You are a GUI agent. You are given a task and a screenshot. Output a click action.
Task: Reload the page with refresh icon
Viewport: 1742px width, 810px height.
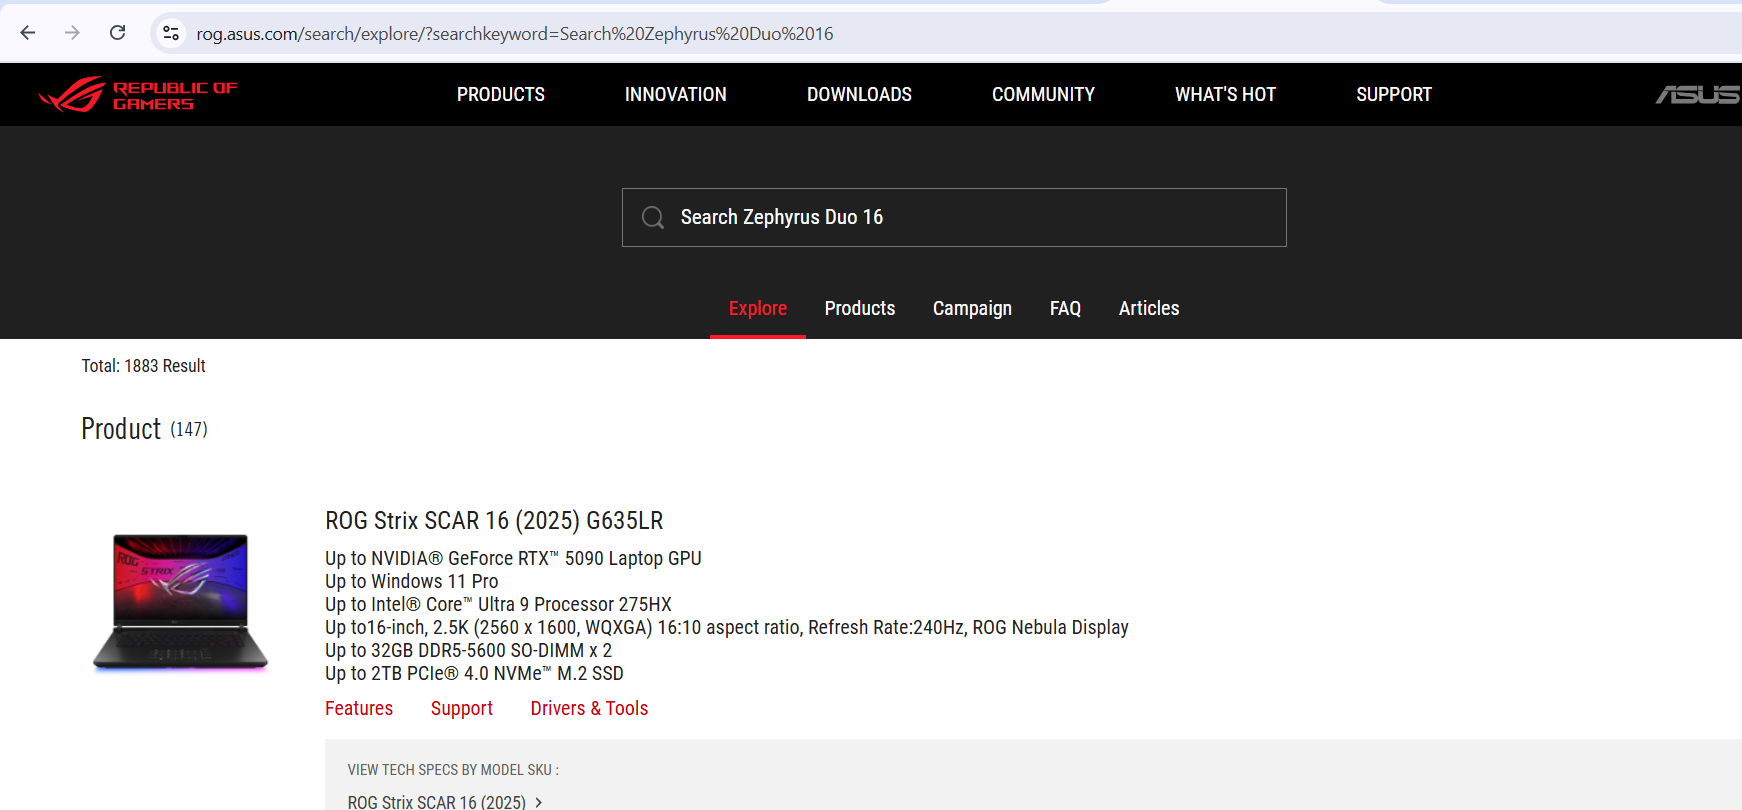pyautogui.click(x=117, y=33)
